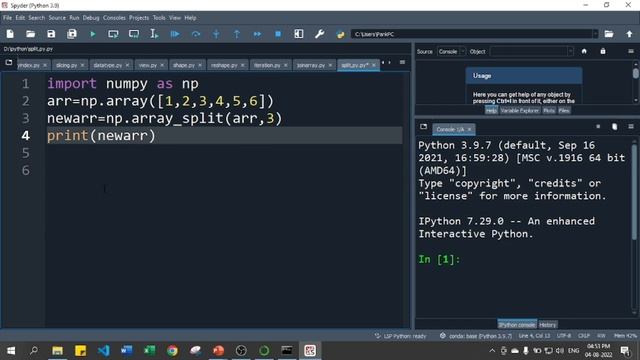Switch to Files pane tab
This screenshot has height=360, width=640.
pyautogui.click(x=564, y=111)
